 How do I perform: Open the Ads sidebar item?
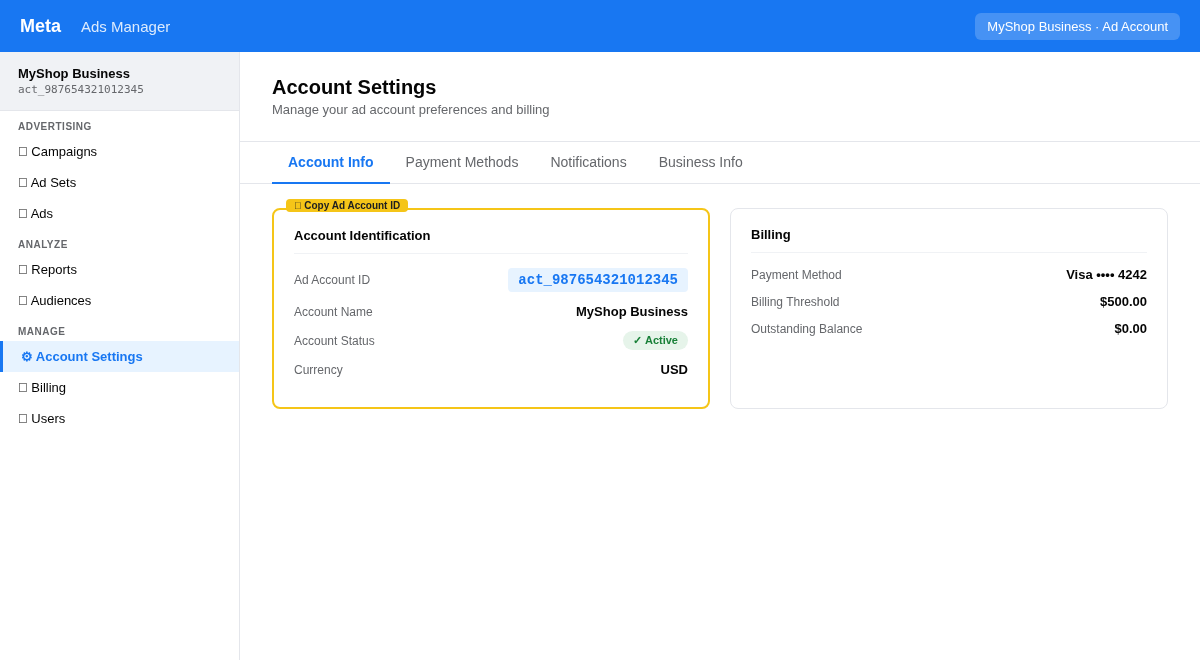click(x=119, y=213)
